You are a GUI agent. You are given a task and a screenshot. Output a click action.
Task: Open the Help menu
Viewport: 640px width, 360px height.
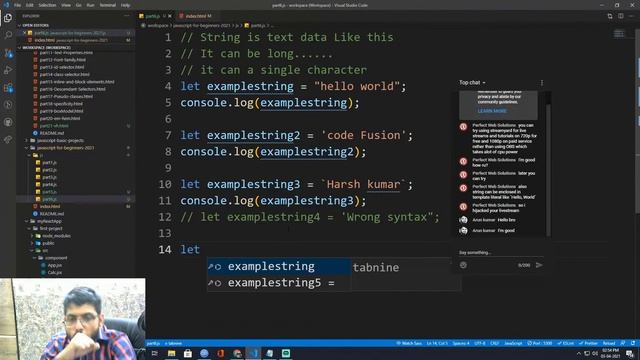coord(125,5)
